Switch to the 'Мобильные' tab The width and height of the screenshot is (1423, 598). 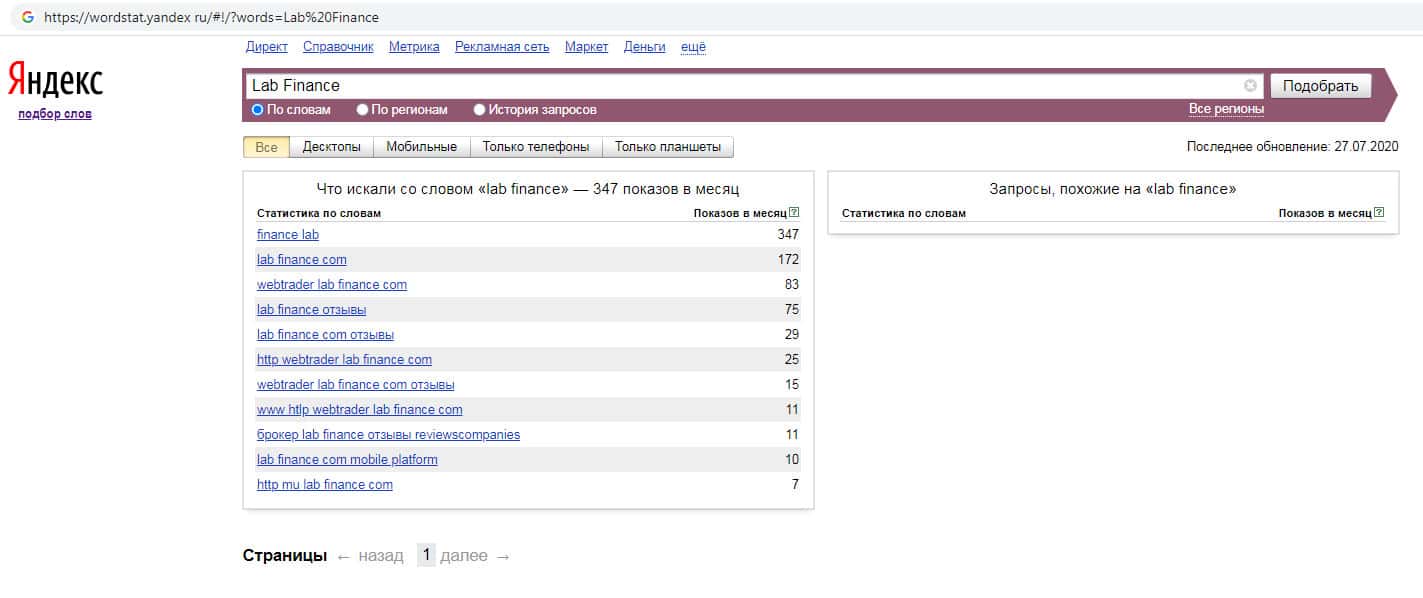point(421,147)
